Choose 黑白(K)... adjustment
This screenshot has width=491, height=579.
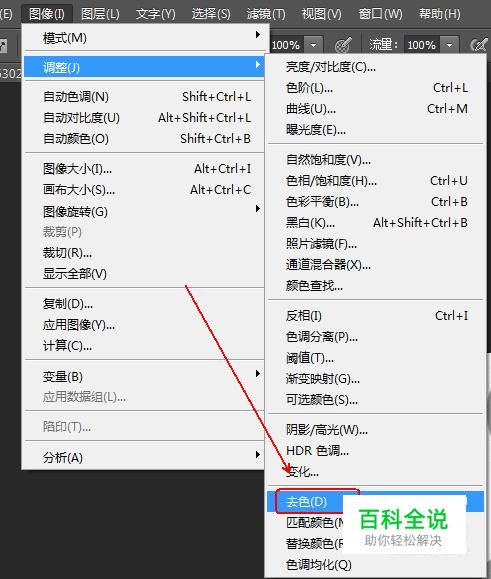[375, 223]
